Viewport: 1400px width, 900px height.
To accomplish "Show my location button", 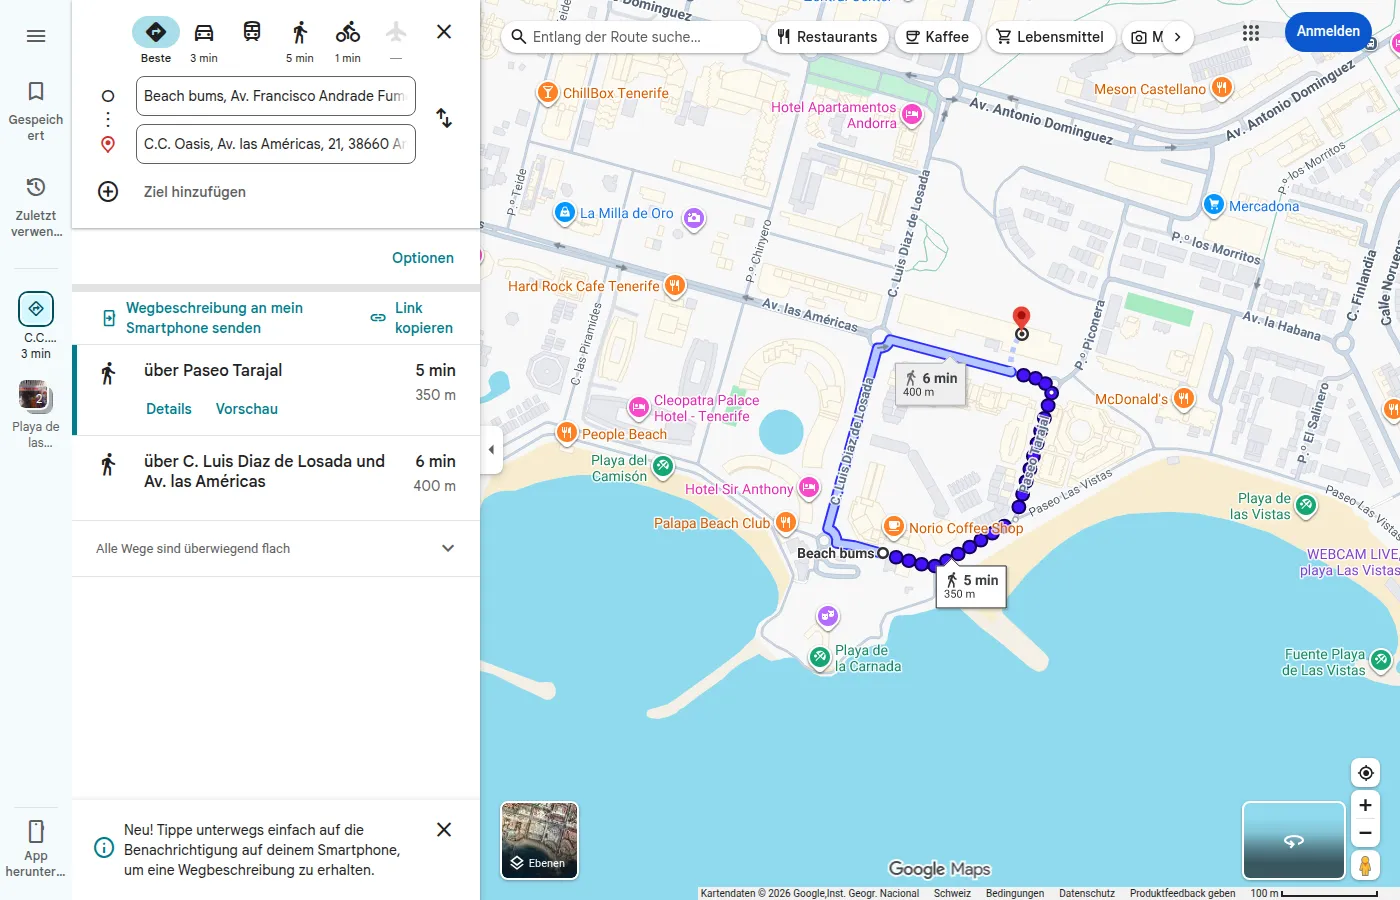I will tap(1366, 773).
